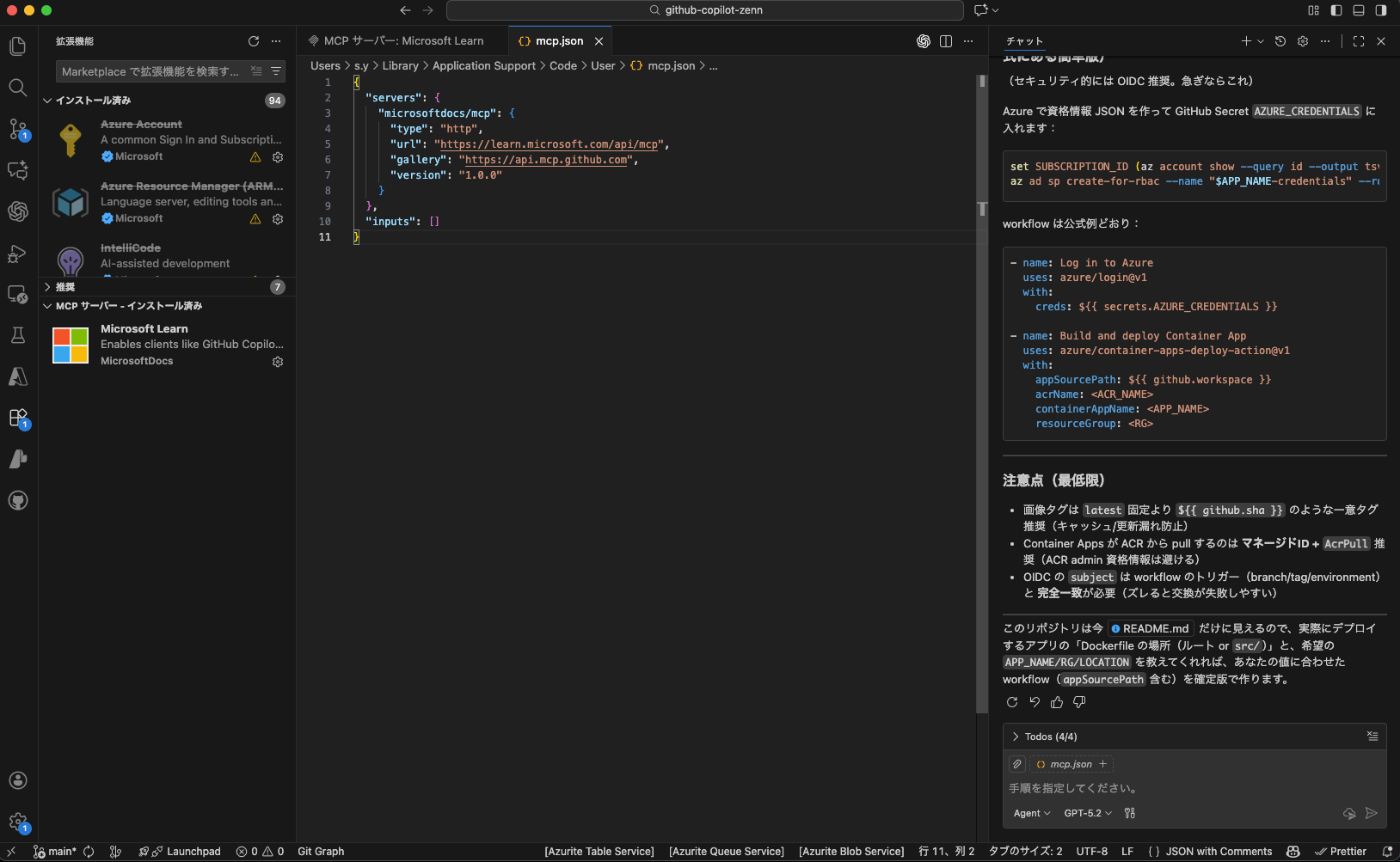
Task: Toggle the secondary side bar
Action: [1382, 10]
